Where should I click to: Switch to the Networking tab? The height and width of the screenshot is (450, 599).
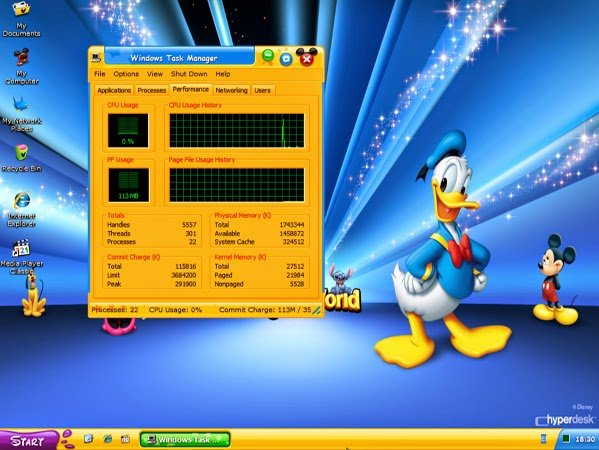(231, 90)
